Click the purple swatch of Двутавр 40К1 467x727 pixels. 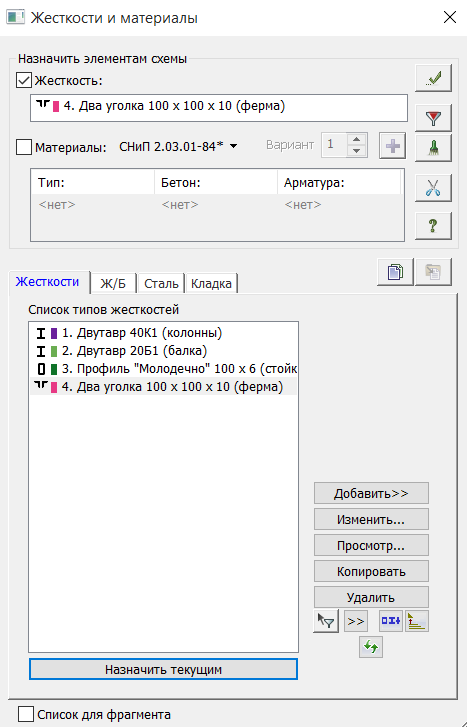[x=54, y=333]
